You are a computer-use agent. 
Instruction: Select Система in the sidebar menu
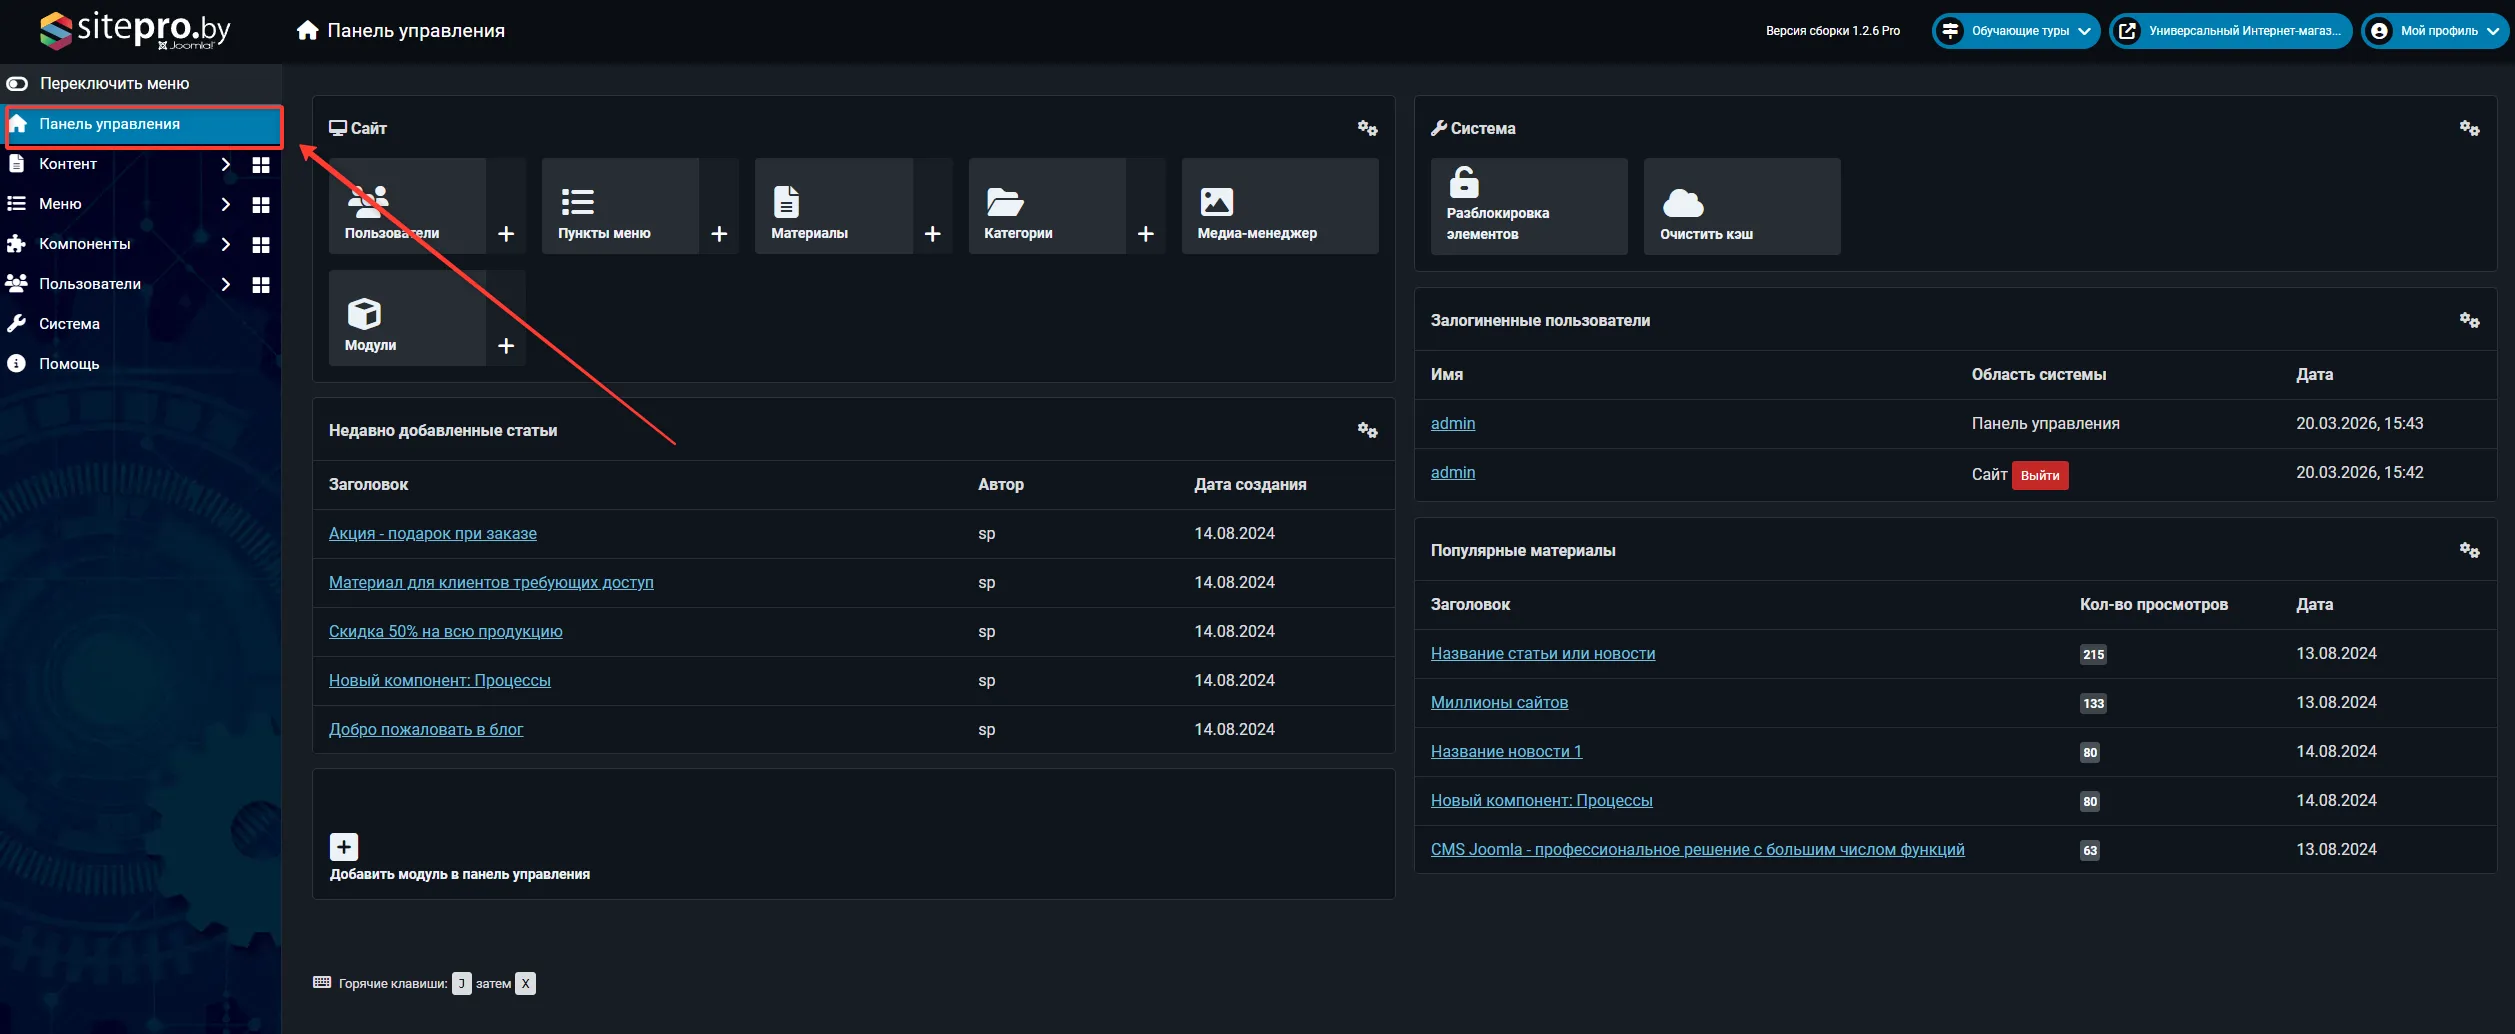[69, 324]
